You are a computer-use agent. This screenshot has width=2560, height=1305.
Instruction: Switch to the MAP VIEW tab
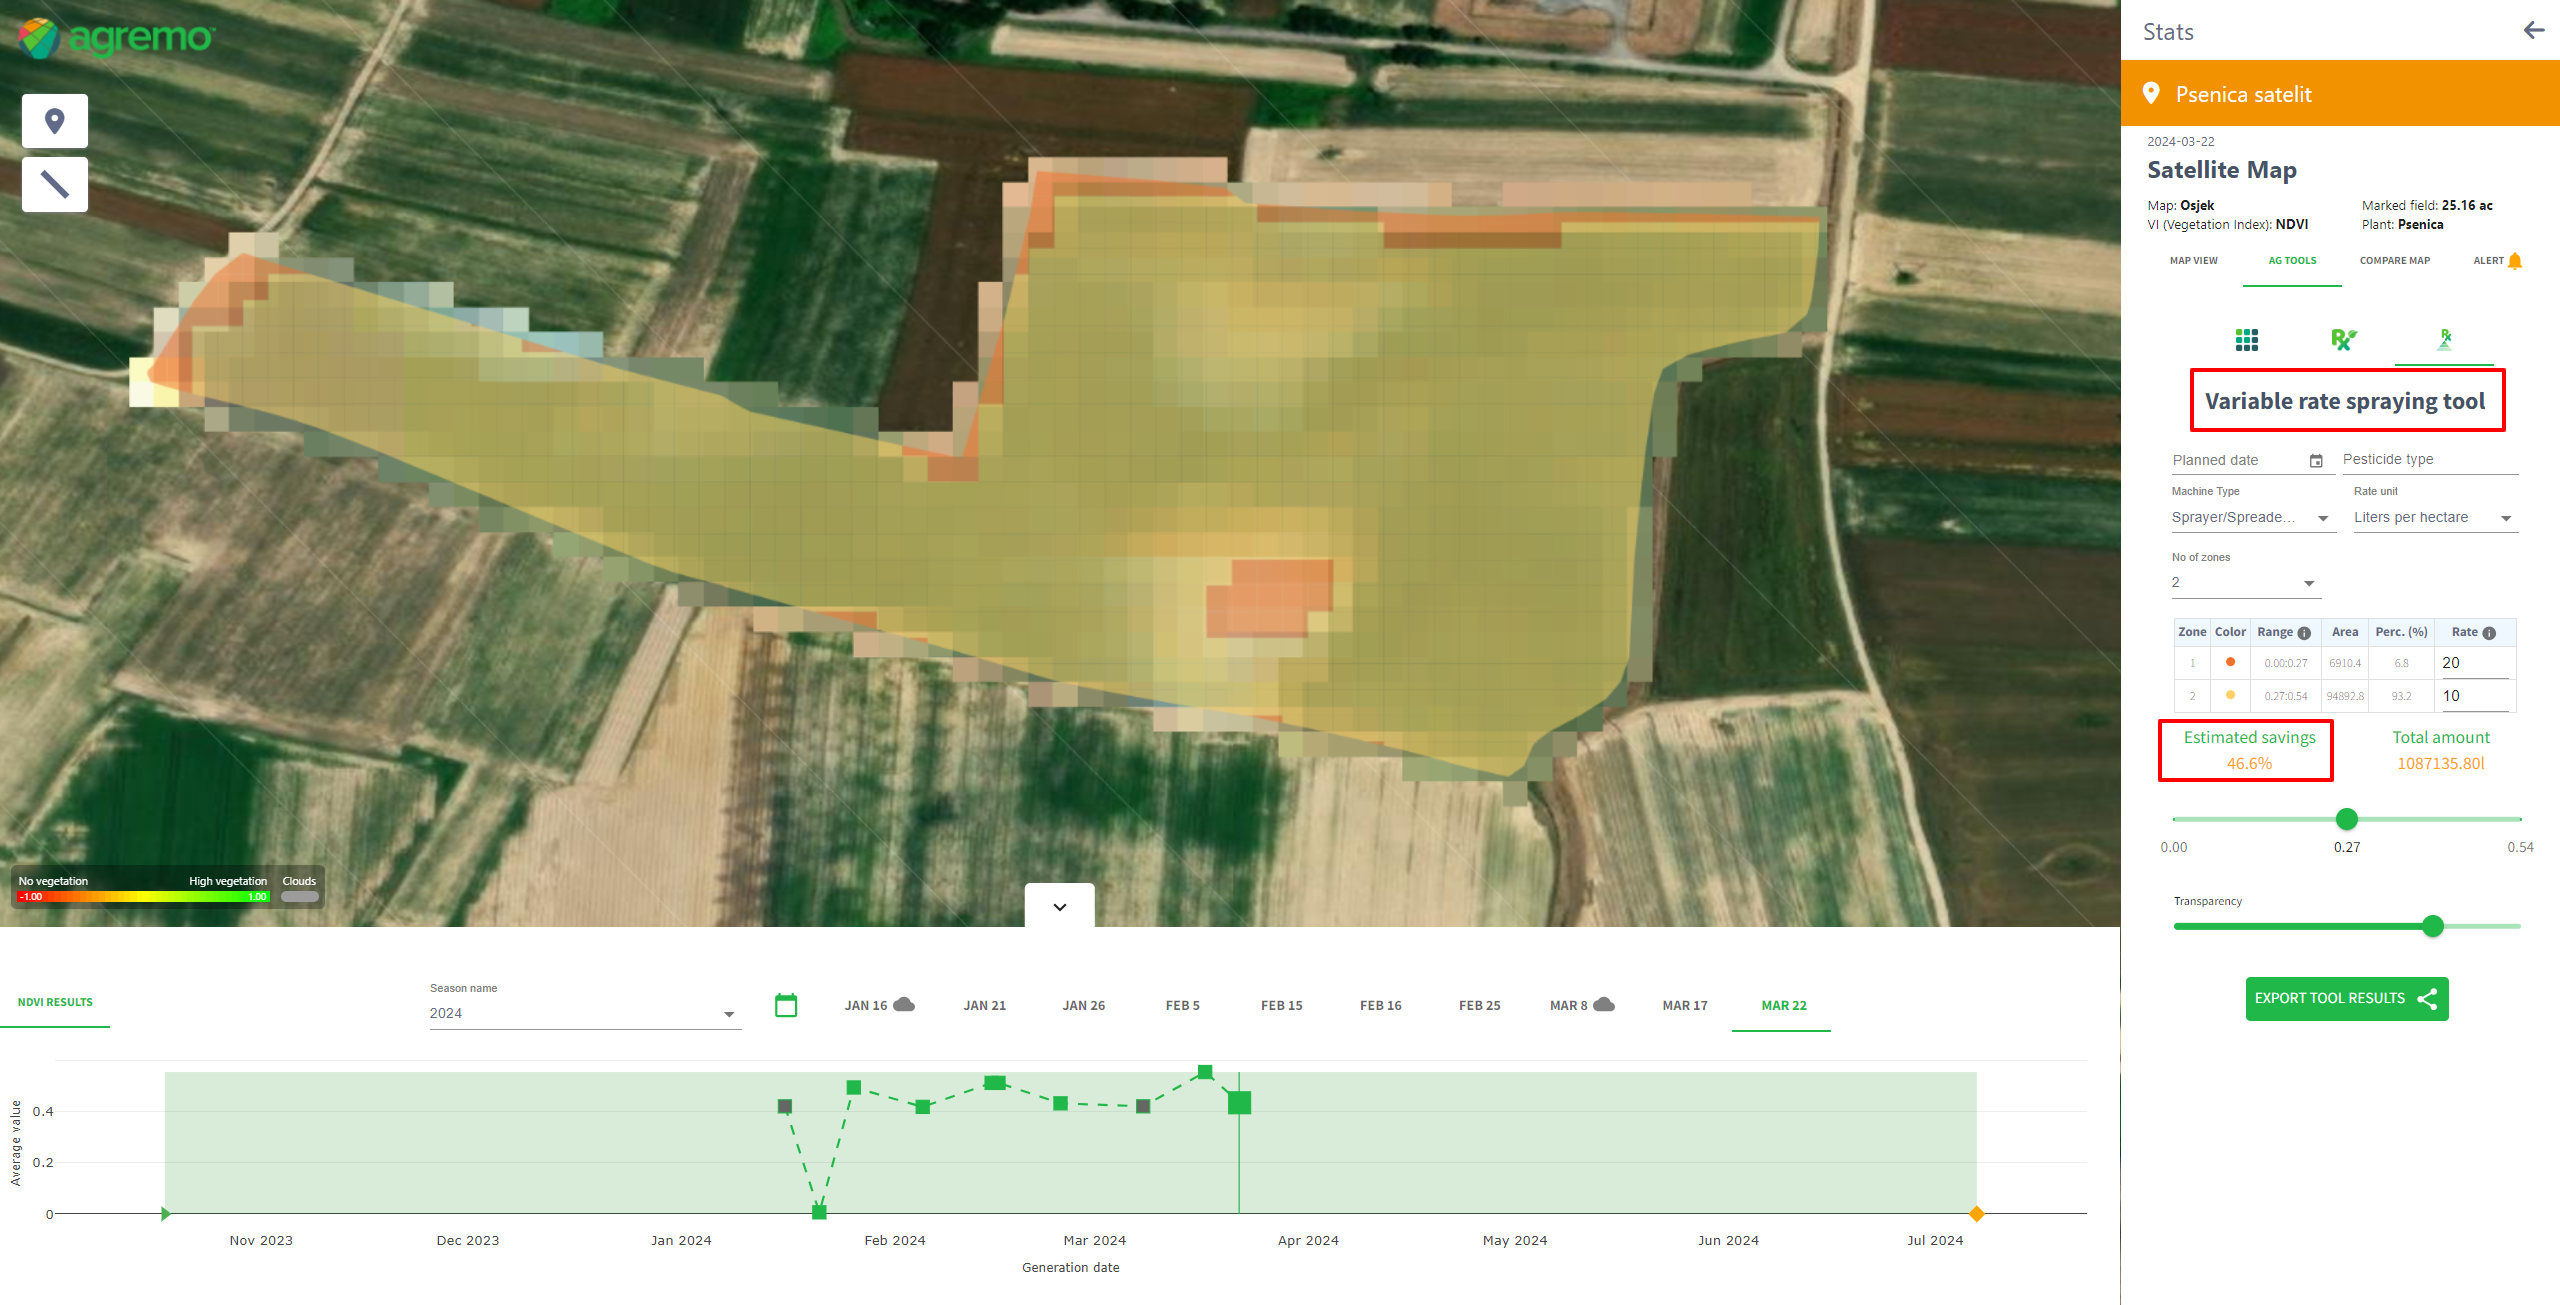coord(2193,261)
